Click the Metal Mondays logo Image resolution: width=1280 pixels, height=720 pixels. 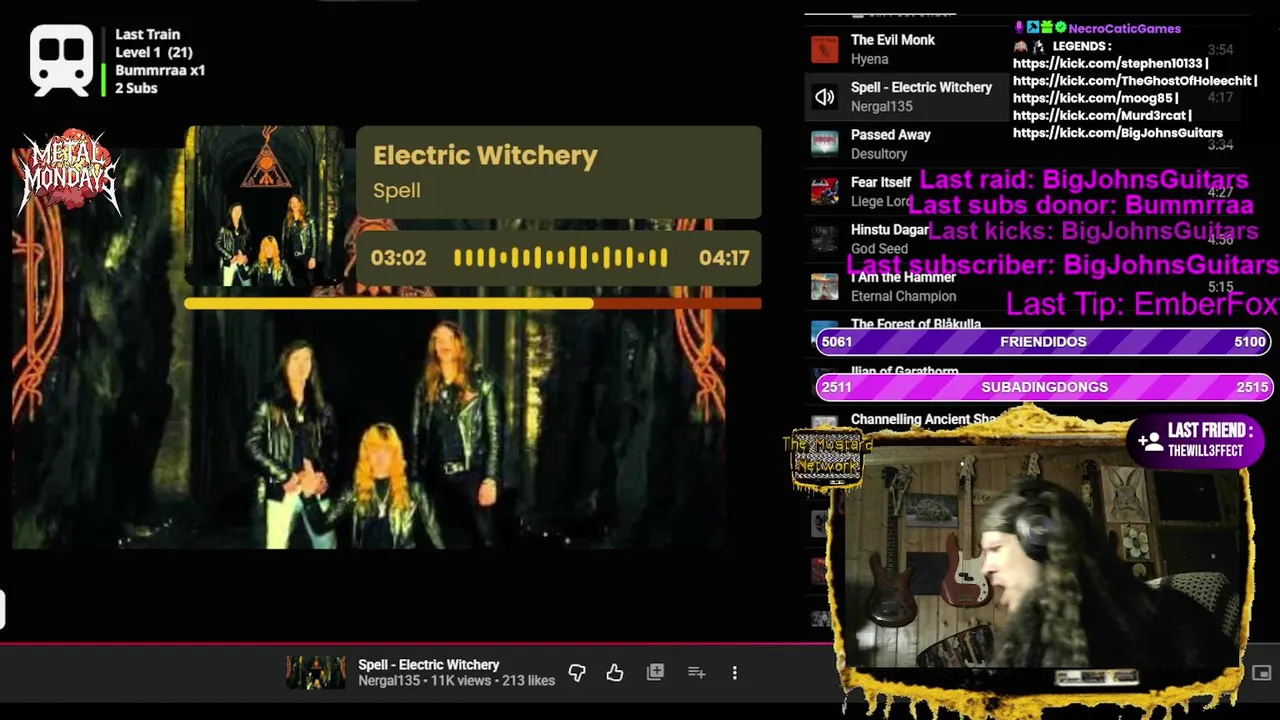tap(69, 173)
